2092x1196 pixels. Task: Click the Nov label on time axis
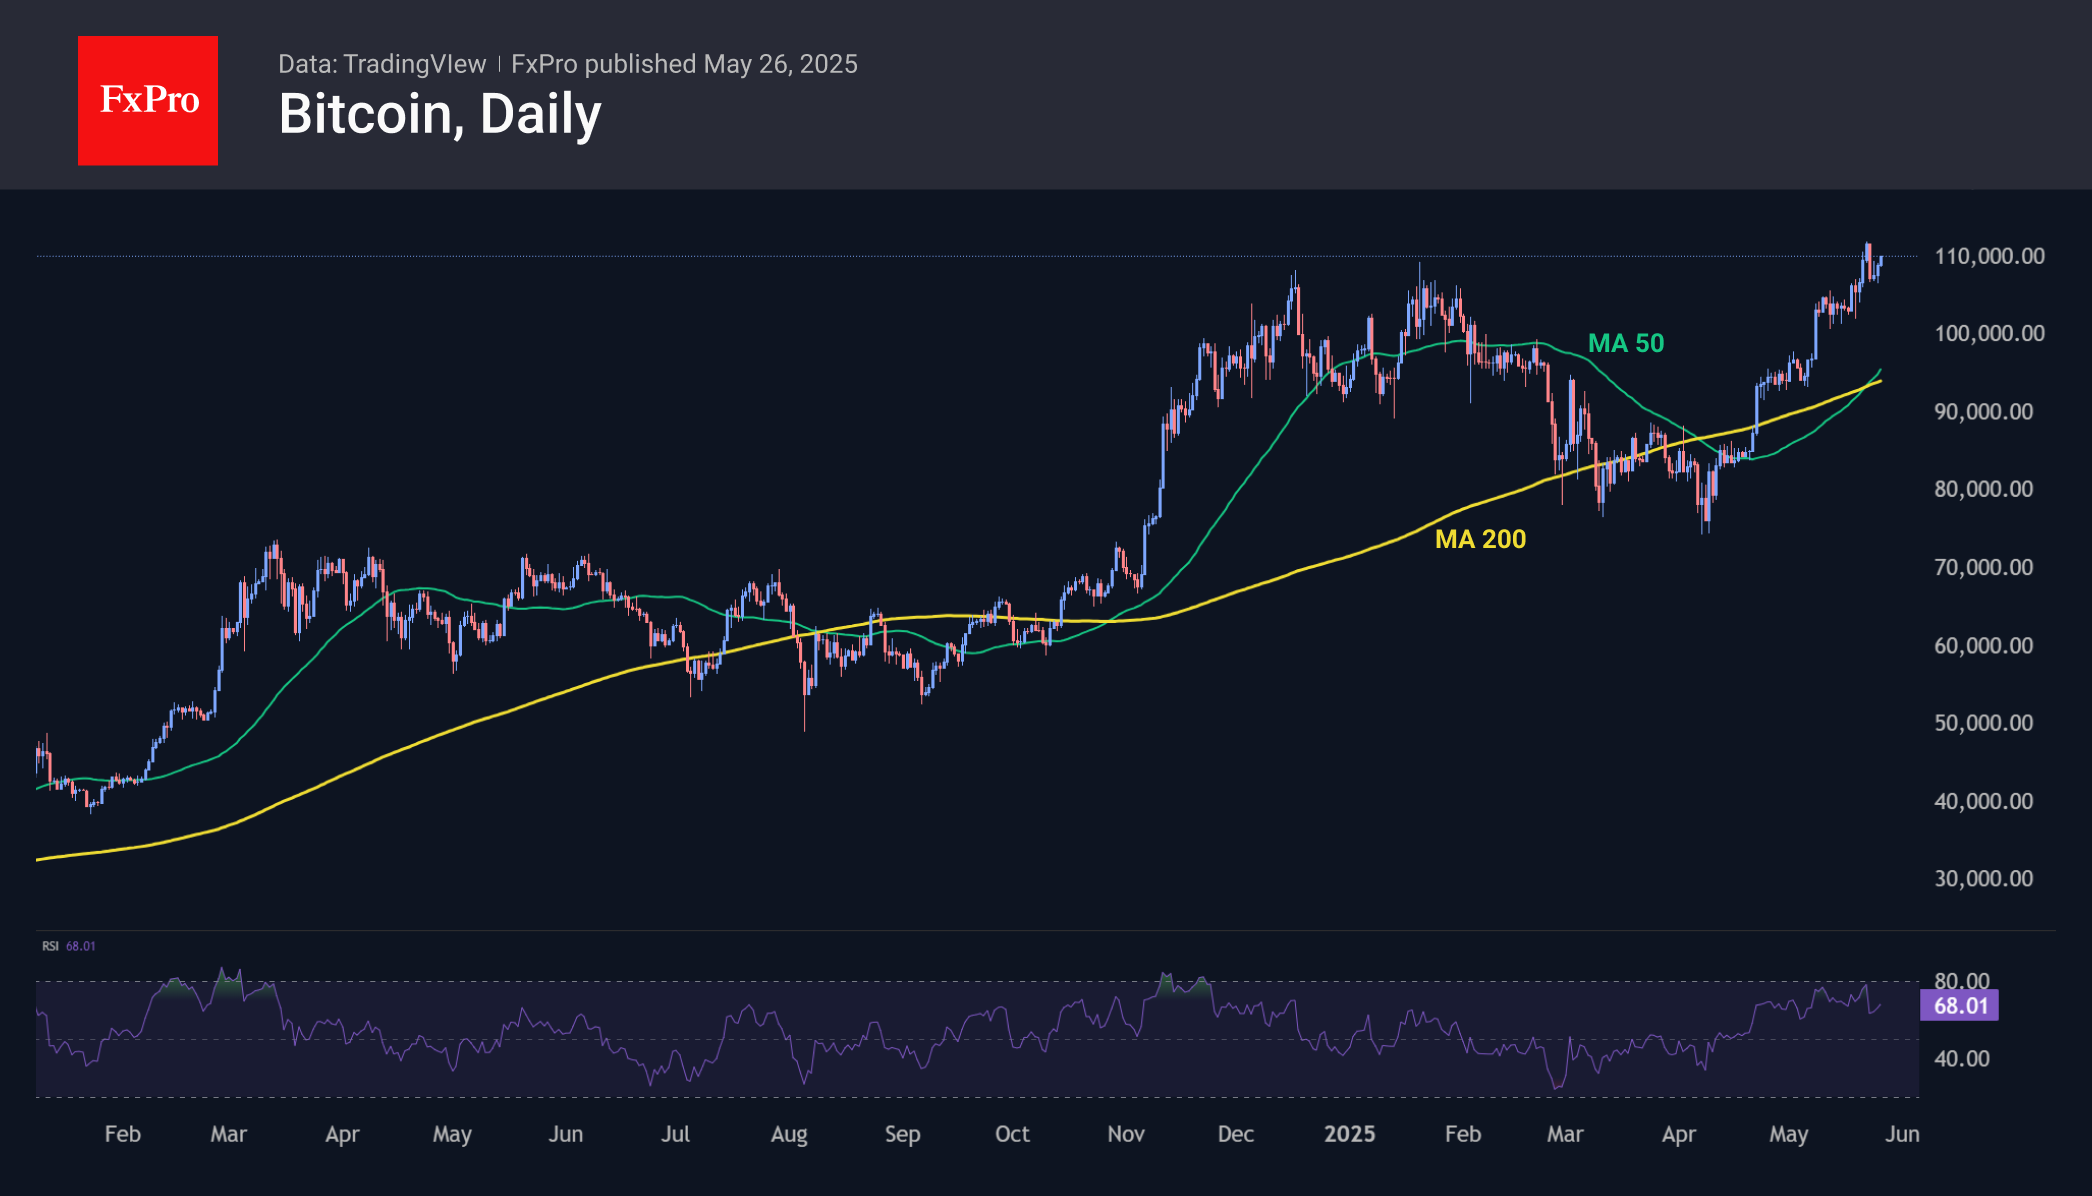(x=1126, y=1134)
